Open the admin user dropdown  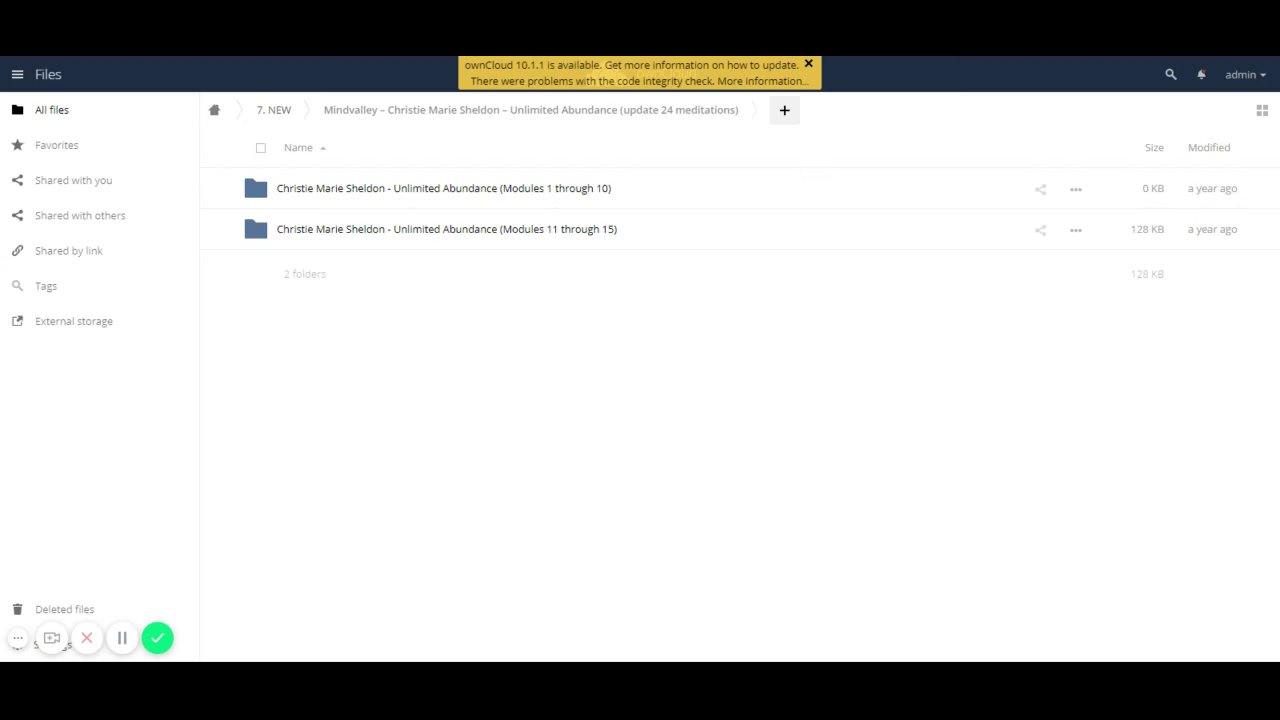tap(1245, 74)
